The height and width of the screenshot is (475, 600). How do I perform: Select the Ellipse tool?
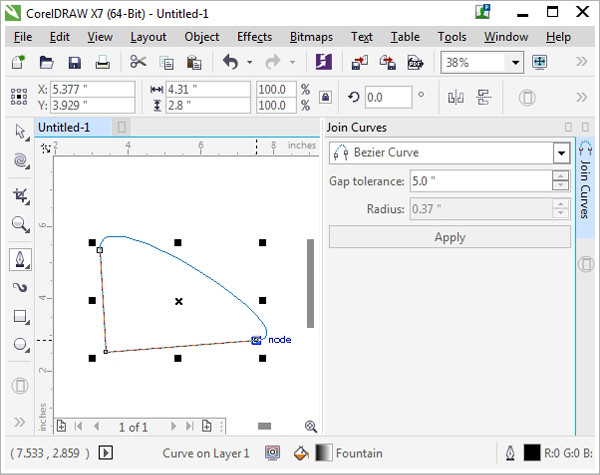pyautogui.click(x=20, y=344)
